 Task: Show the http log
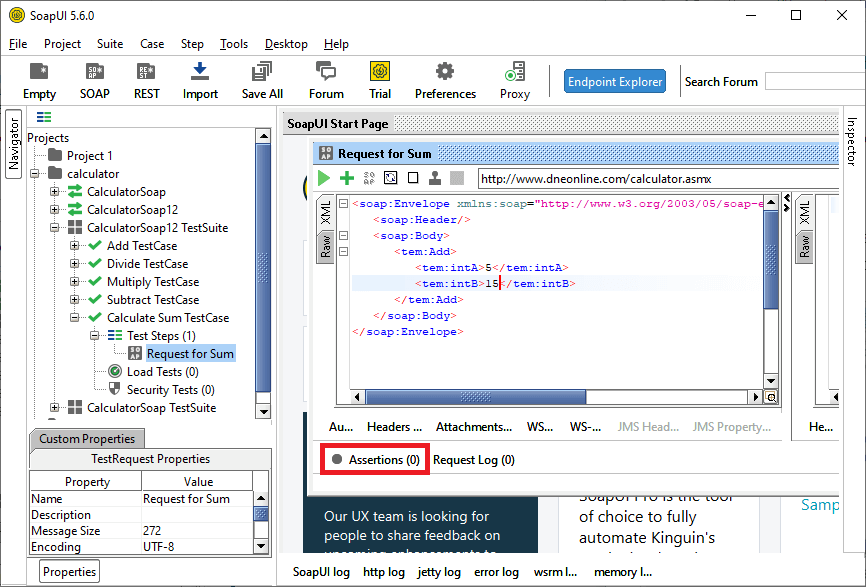(384, 572)
